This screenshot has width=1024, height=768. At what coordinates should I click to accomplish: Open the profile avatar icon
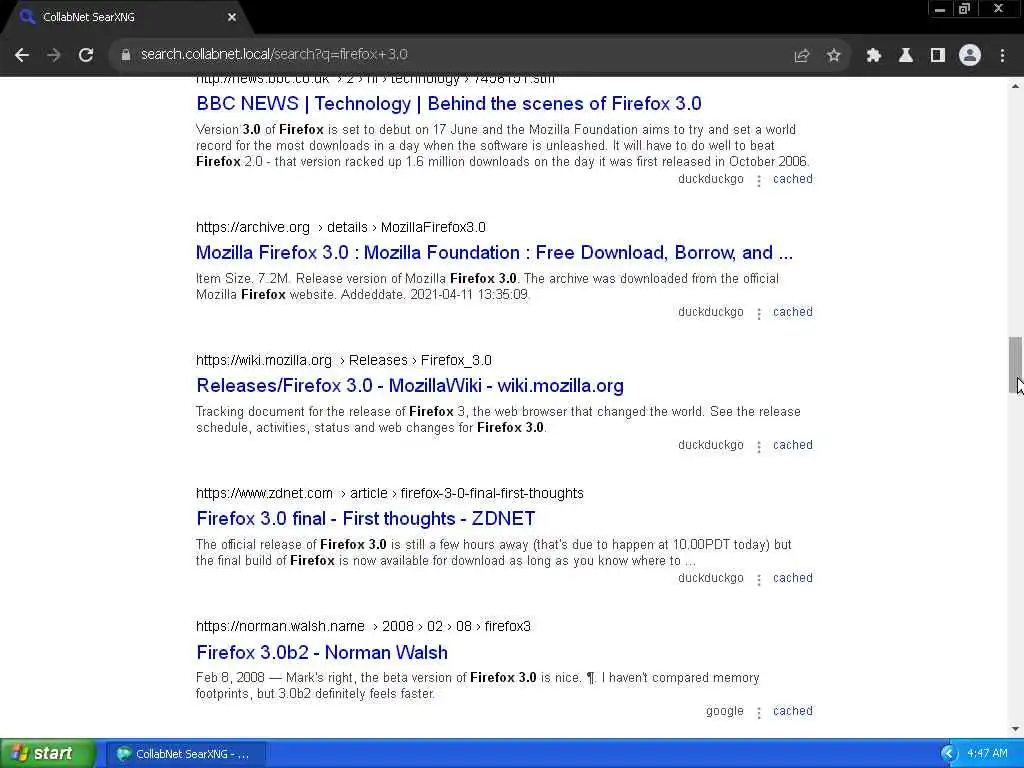pos(970,56)
